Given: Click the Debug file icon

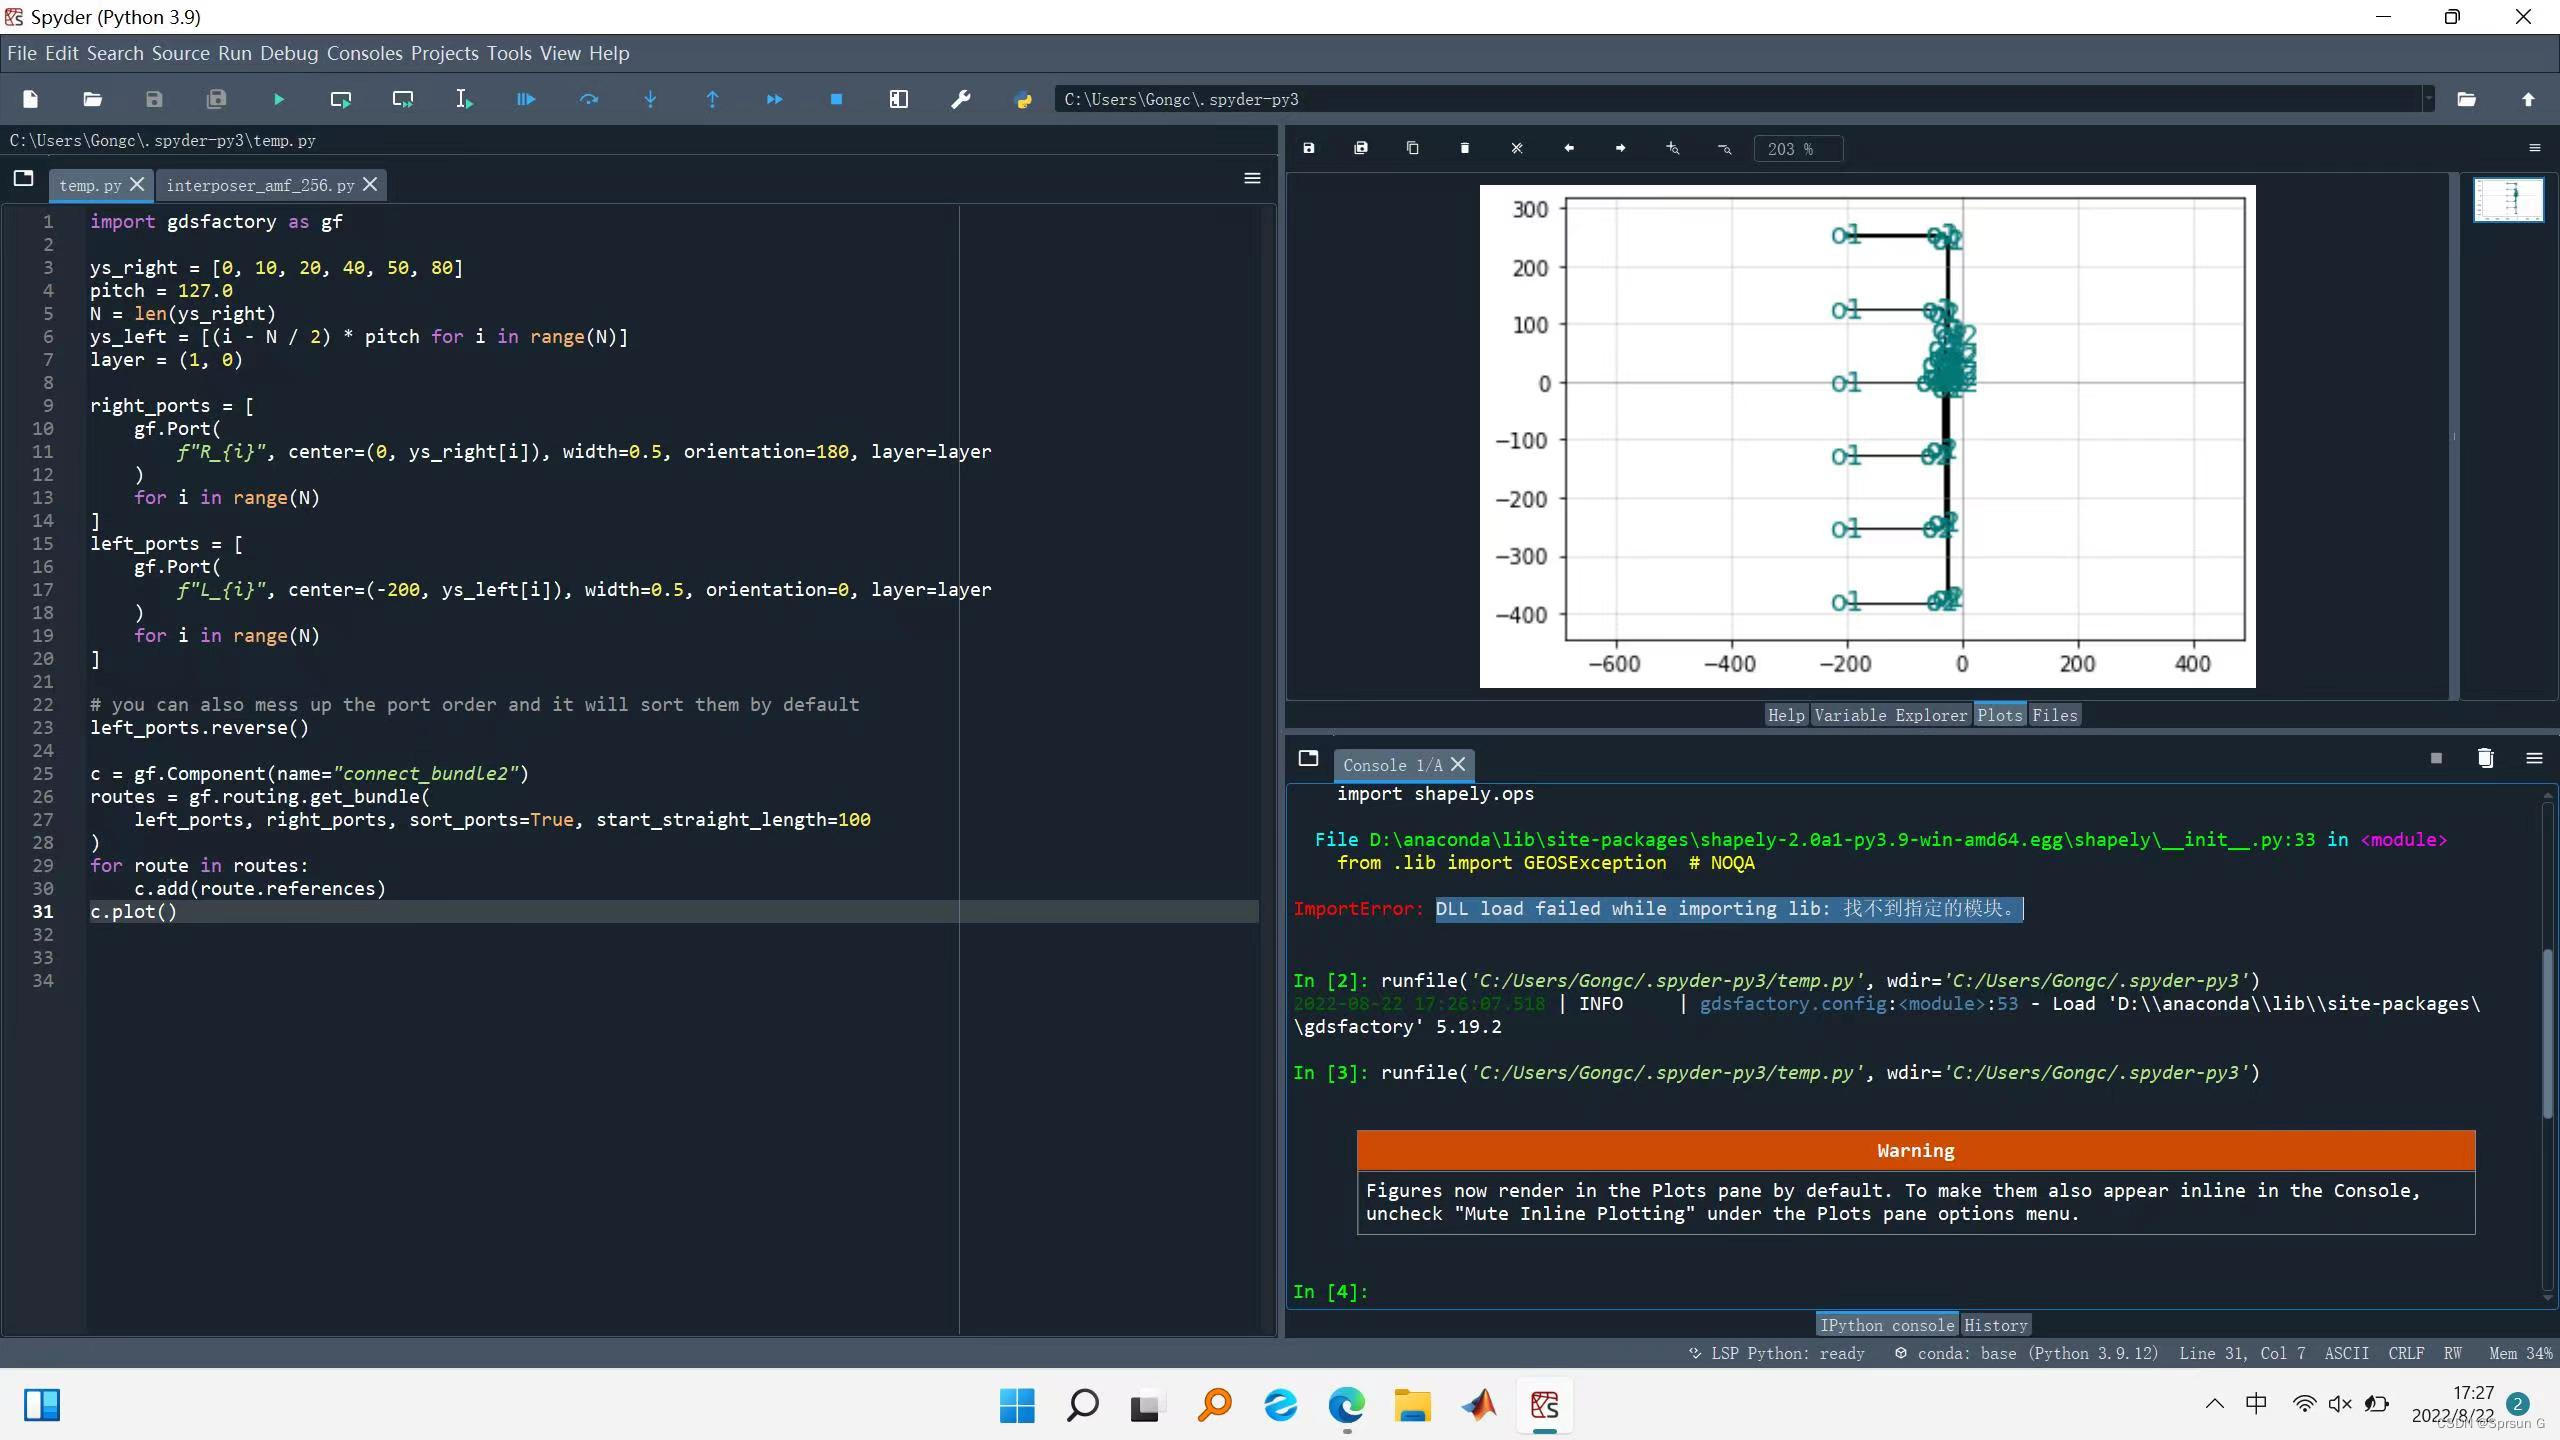Looking at the screenshot, I should click(x=526, y=99).
